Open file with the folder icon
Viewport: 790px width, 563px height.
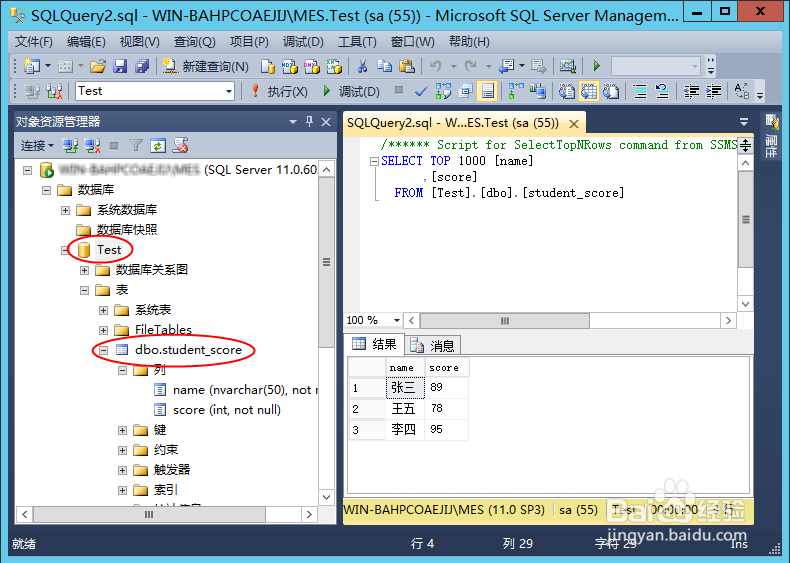point(98,66)
